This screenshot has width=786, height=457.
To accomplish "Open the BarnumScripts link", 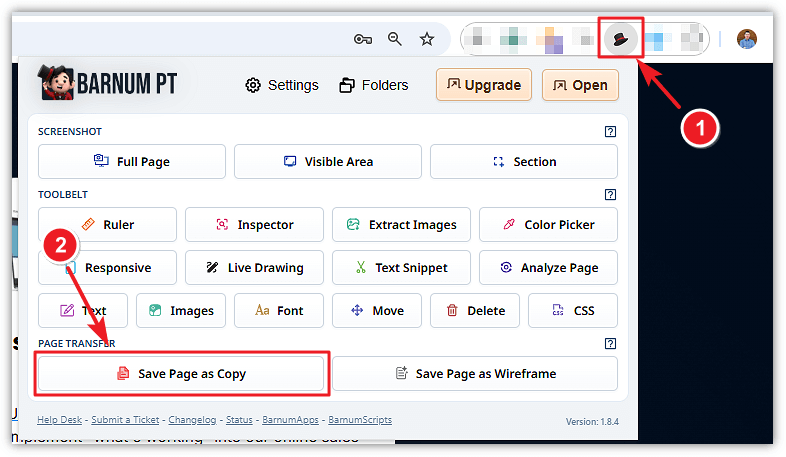I will pos(360,420).
